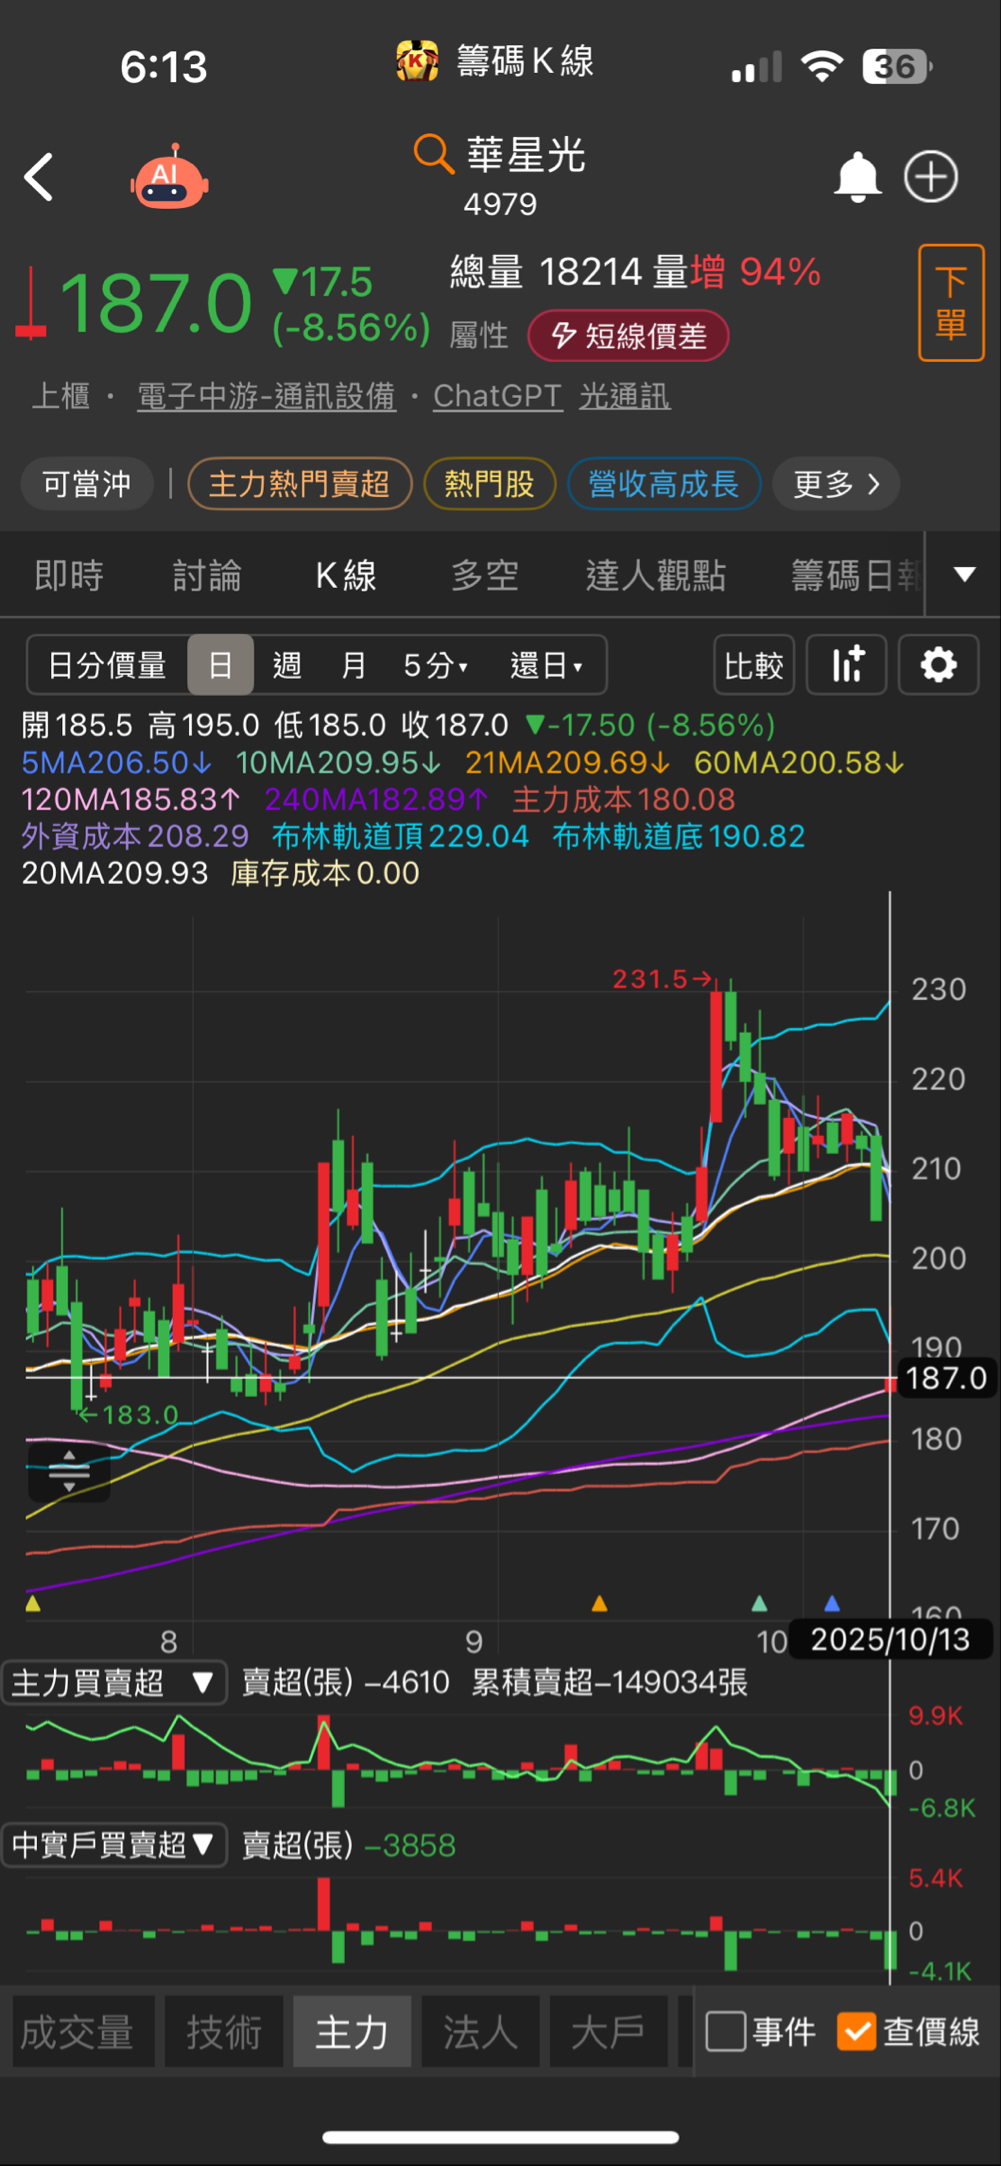Tap the 187.0 price label on axis

coord(946,1378)
